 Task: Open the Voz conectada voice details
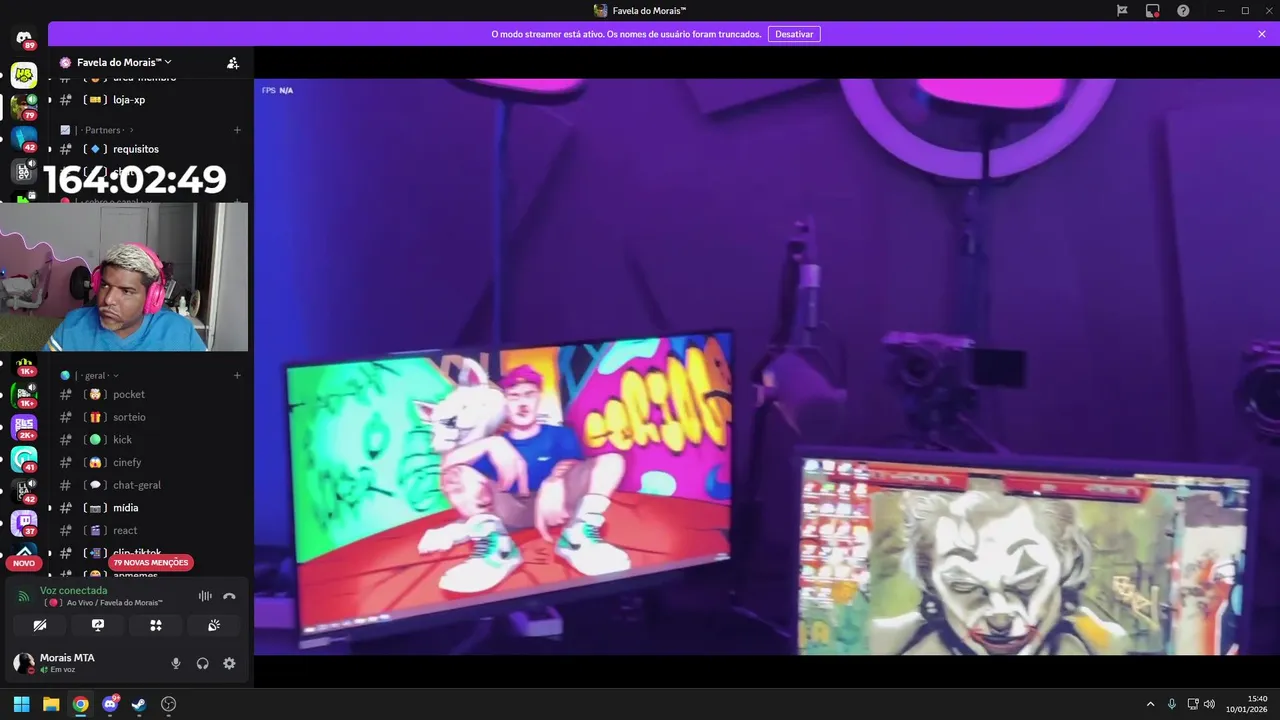click(73, 590)
